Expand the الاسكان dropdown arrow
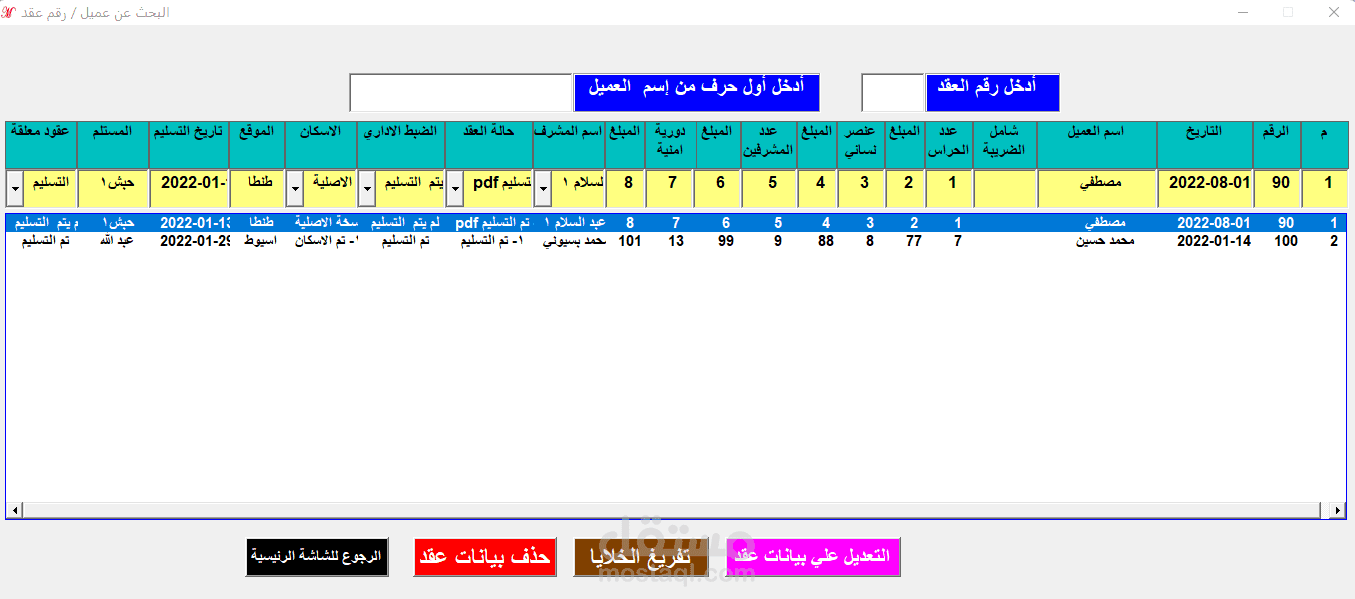The width and height of the screenshot is (1355, 599). click(x=295, y=186)
